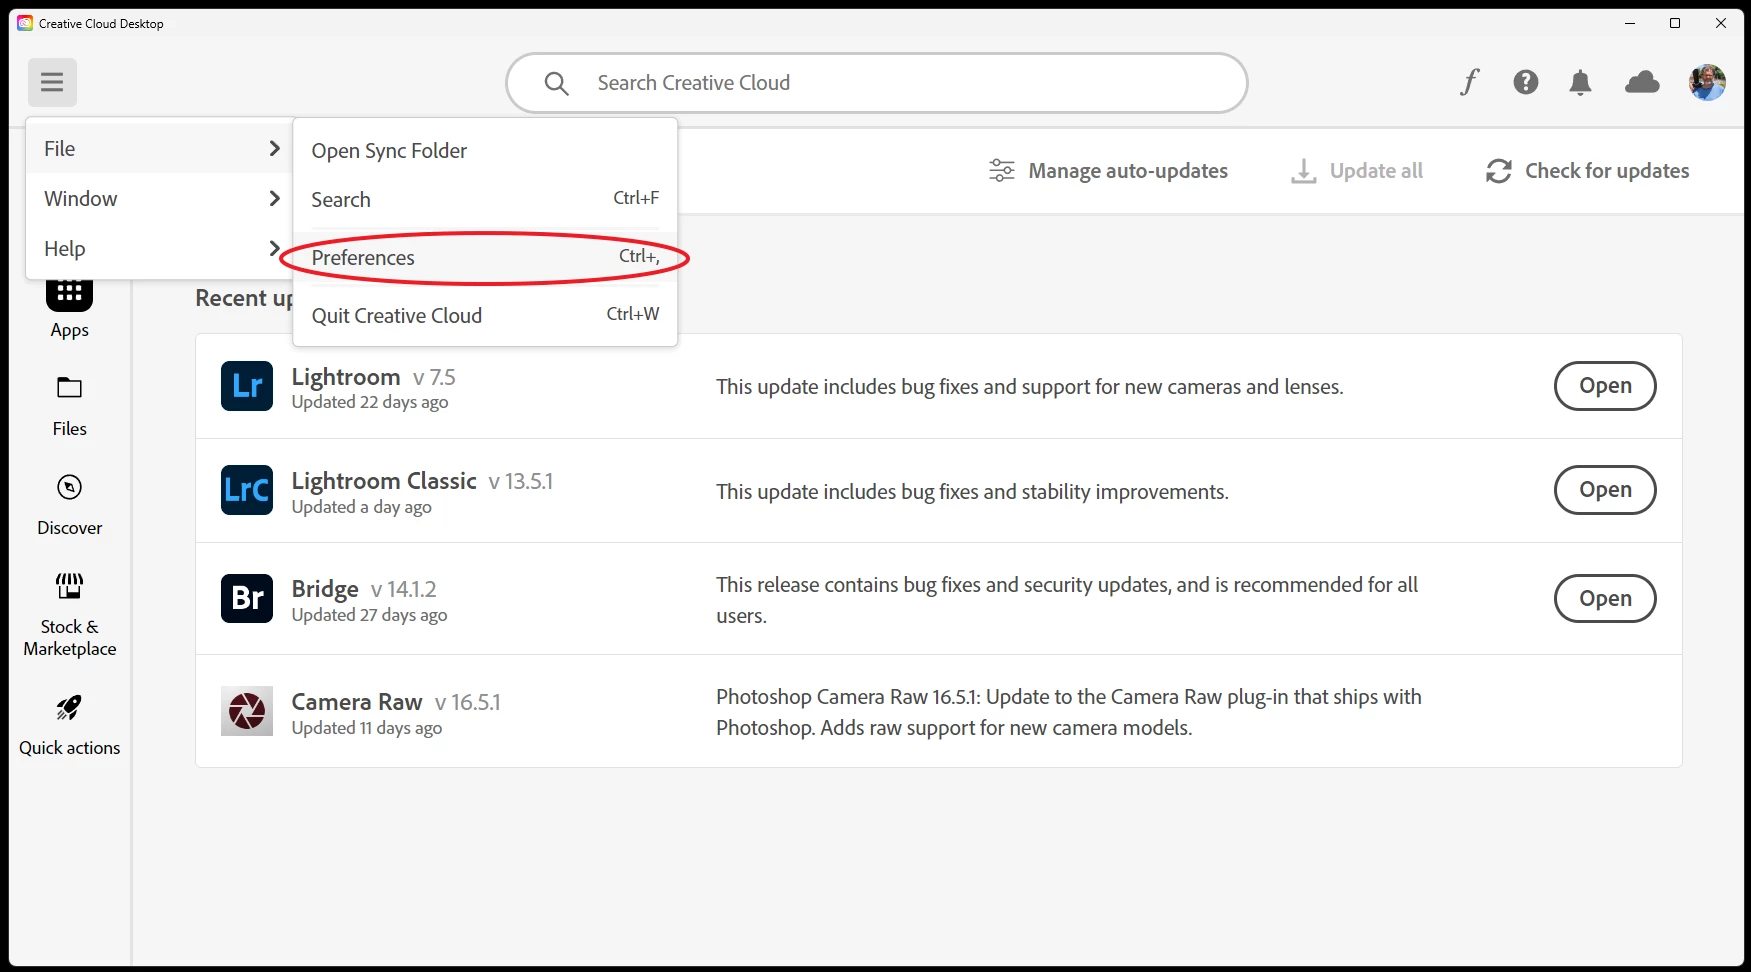
Task: Click the v 16.5.1 version label
Action: click(468, 703)
